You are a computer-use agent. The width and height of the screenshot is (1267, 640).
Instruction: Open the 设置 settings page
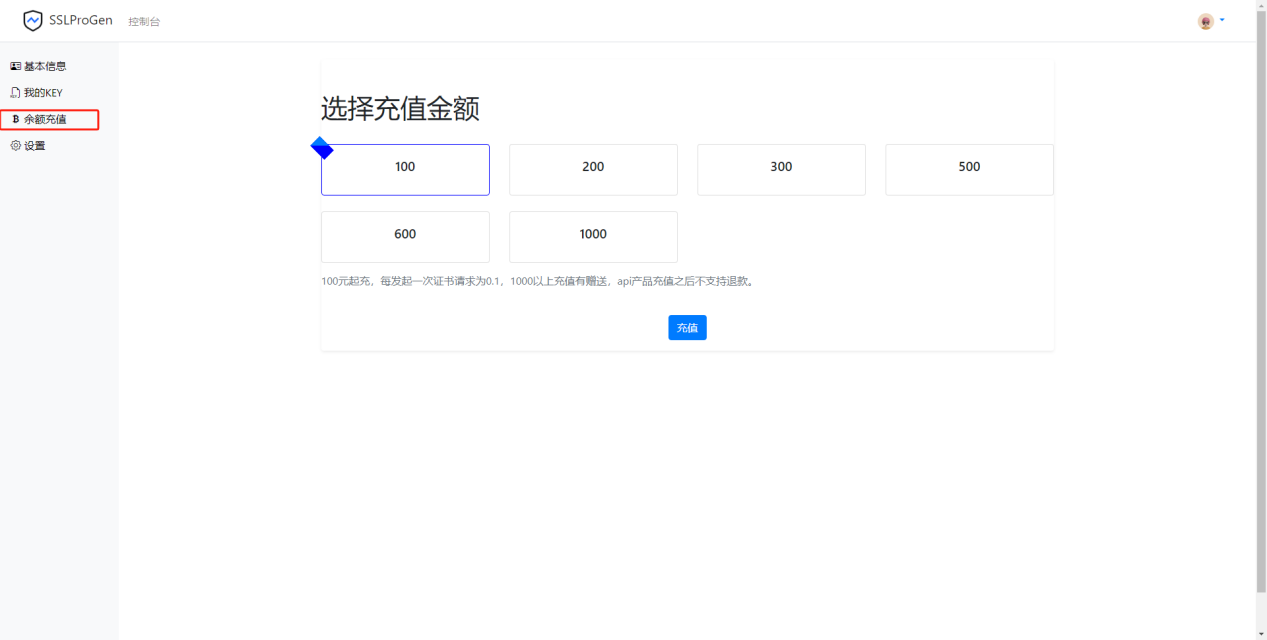[31, 145]
